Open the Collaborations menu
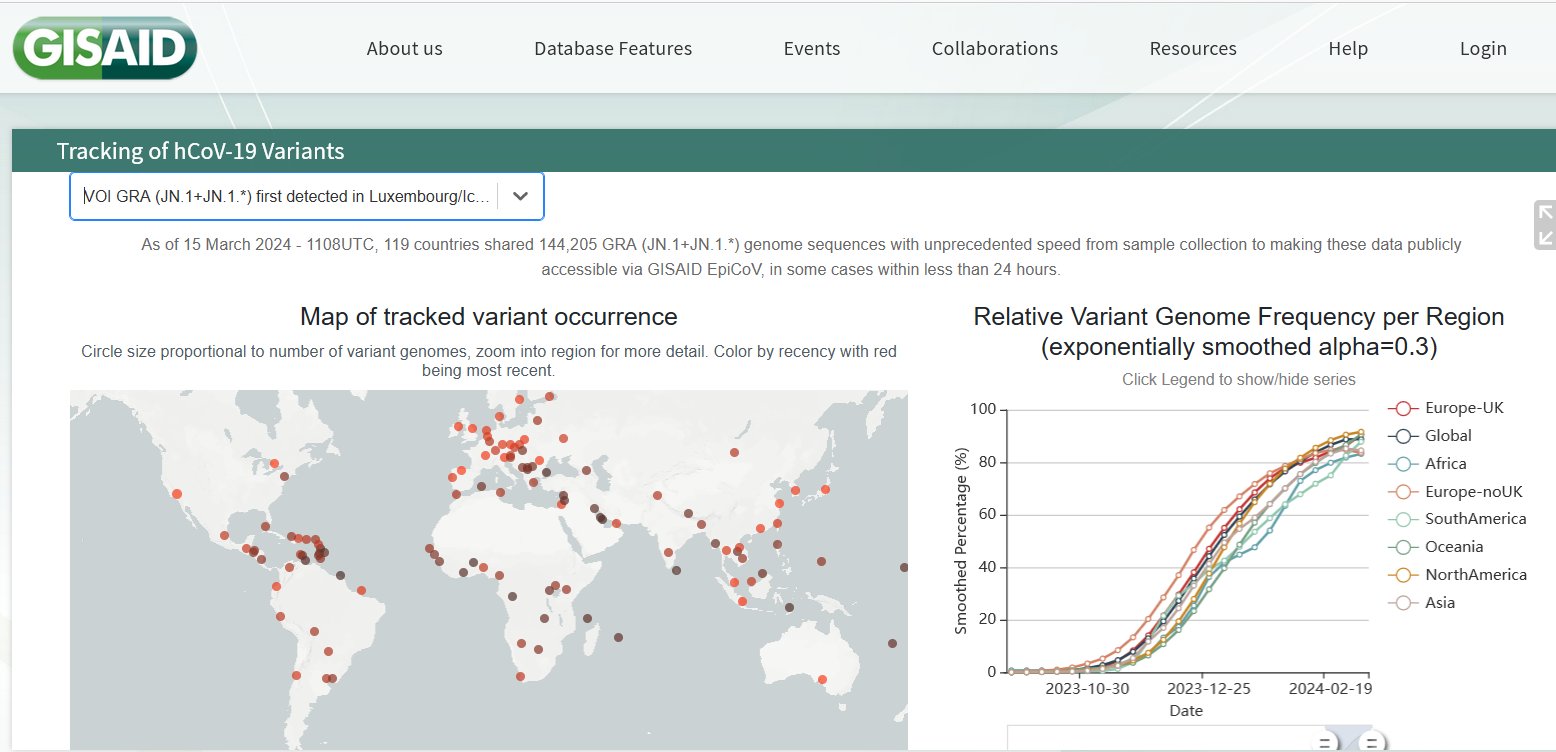This screenshot has width=1556, height=752. [x=994, y=49]
